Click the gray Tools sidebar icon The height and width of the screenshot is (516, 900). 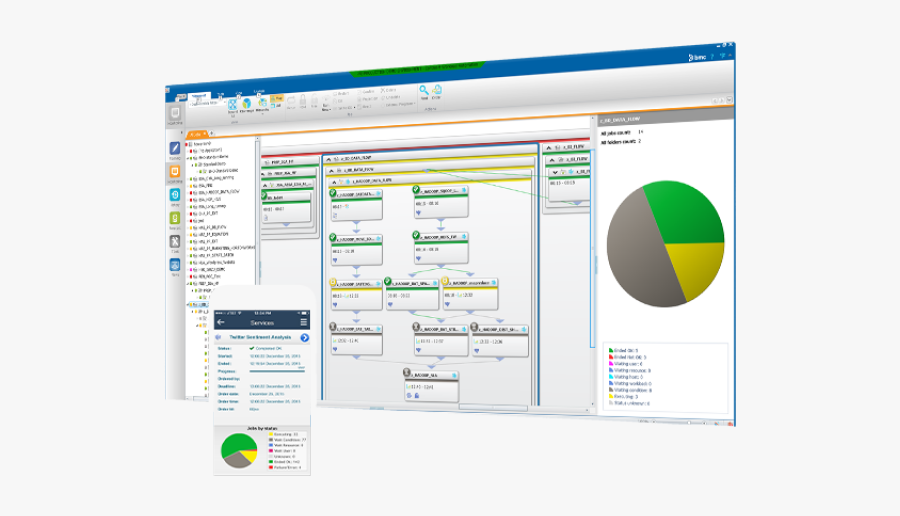point(175,242)
